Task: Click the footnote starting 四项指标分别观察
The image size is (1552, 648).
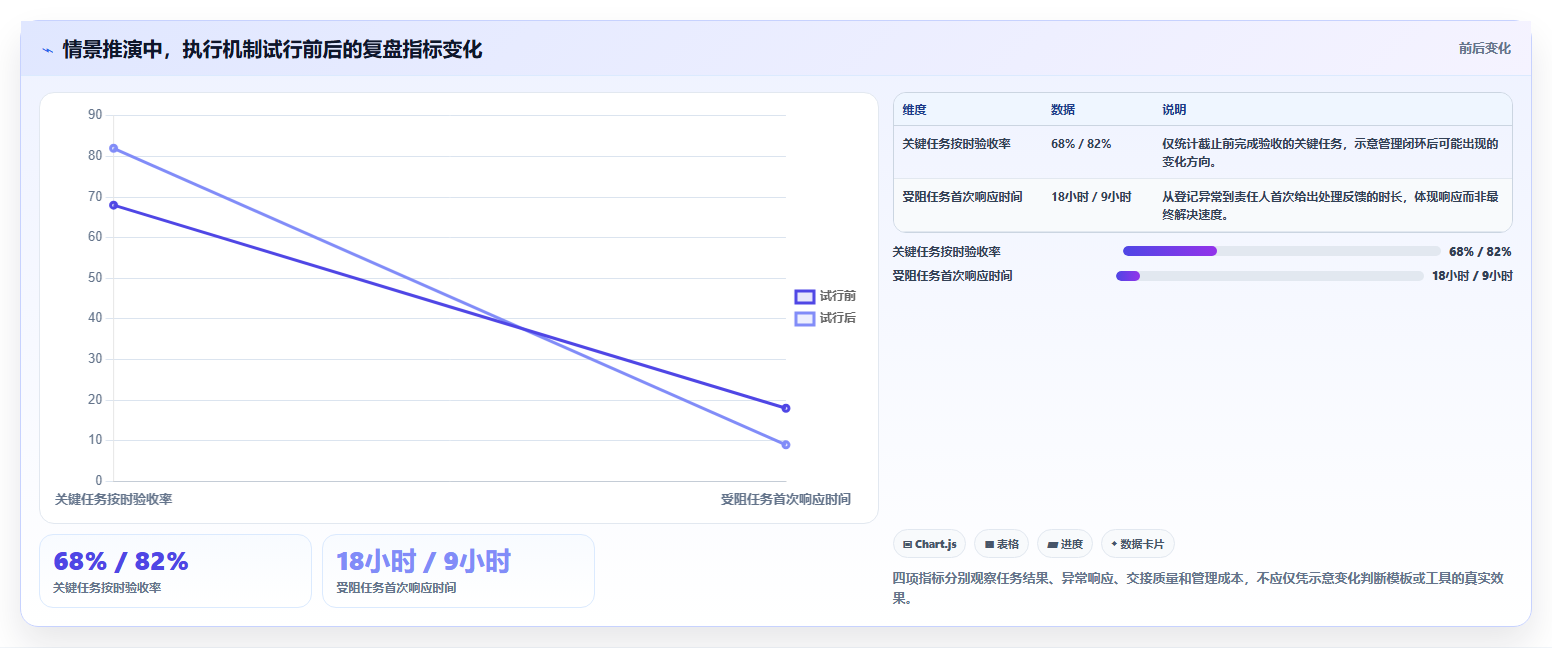Action: click(x=1198, y=588)
